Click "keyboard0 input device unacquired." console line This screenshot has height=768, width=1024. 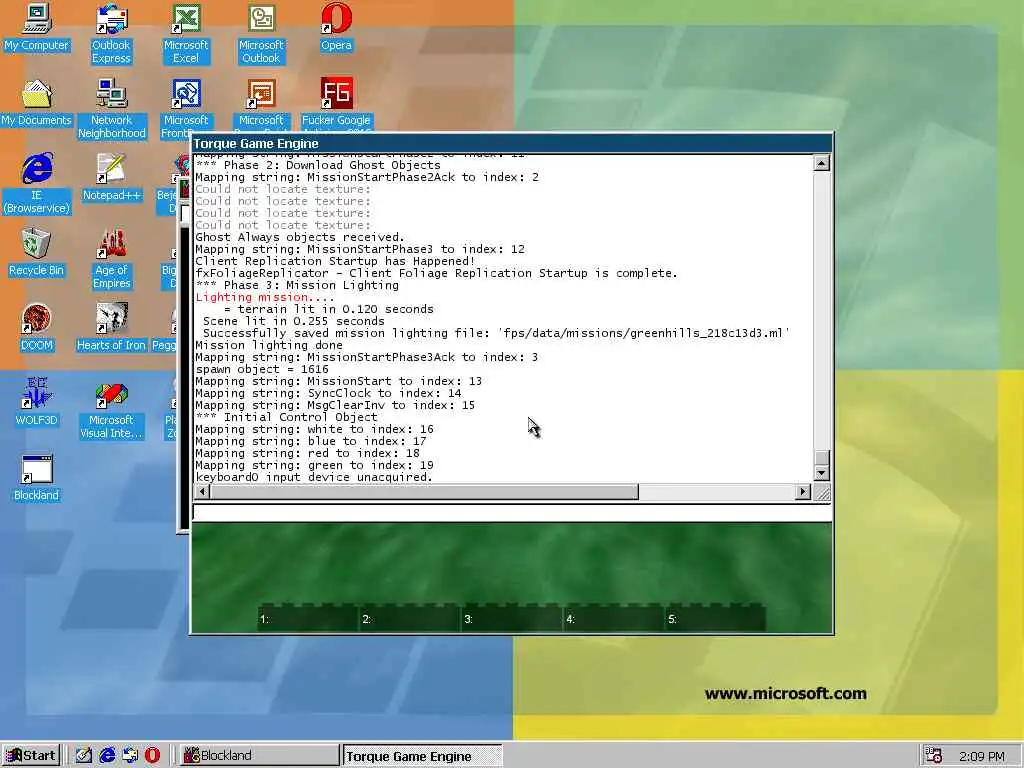tap(314, 477)
